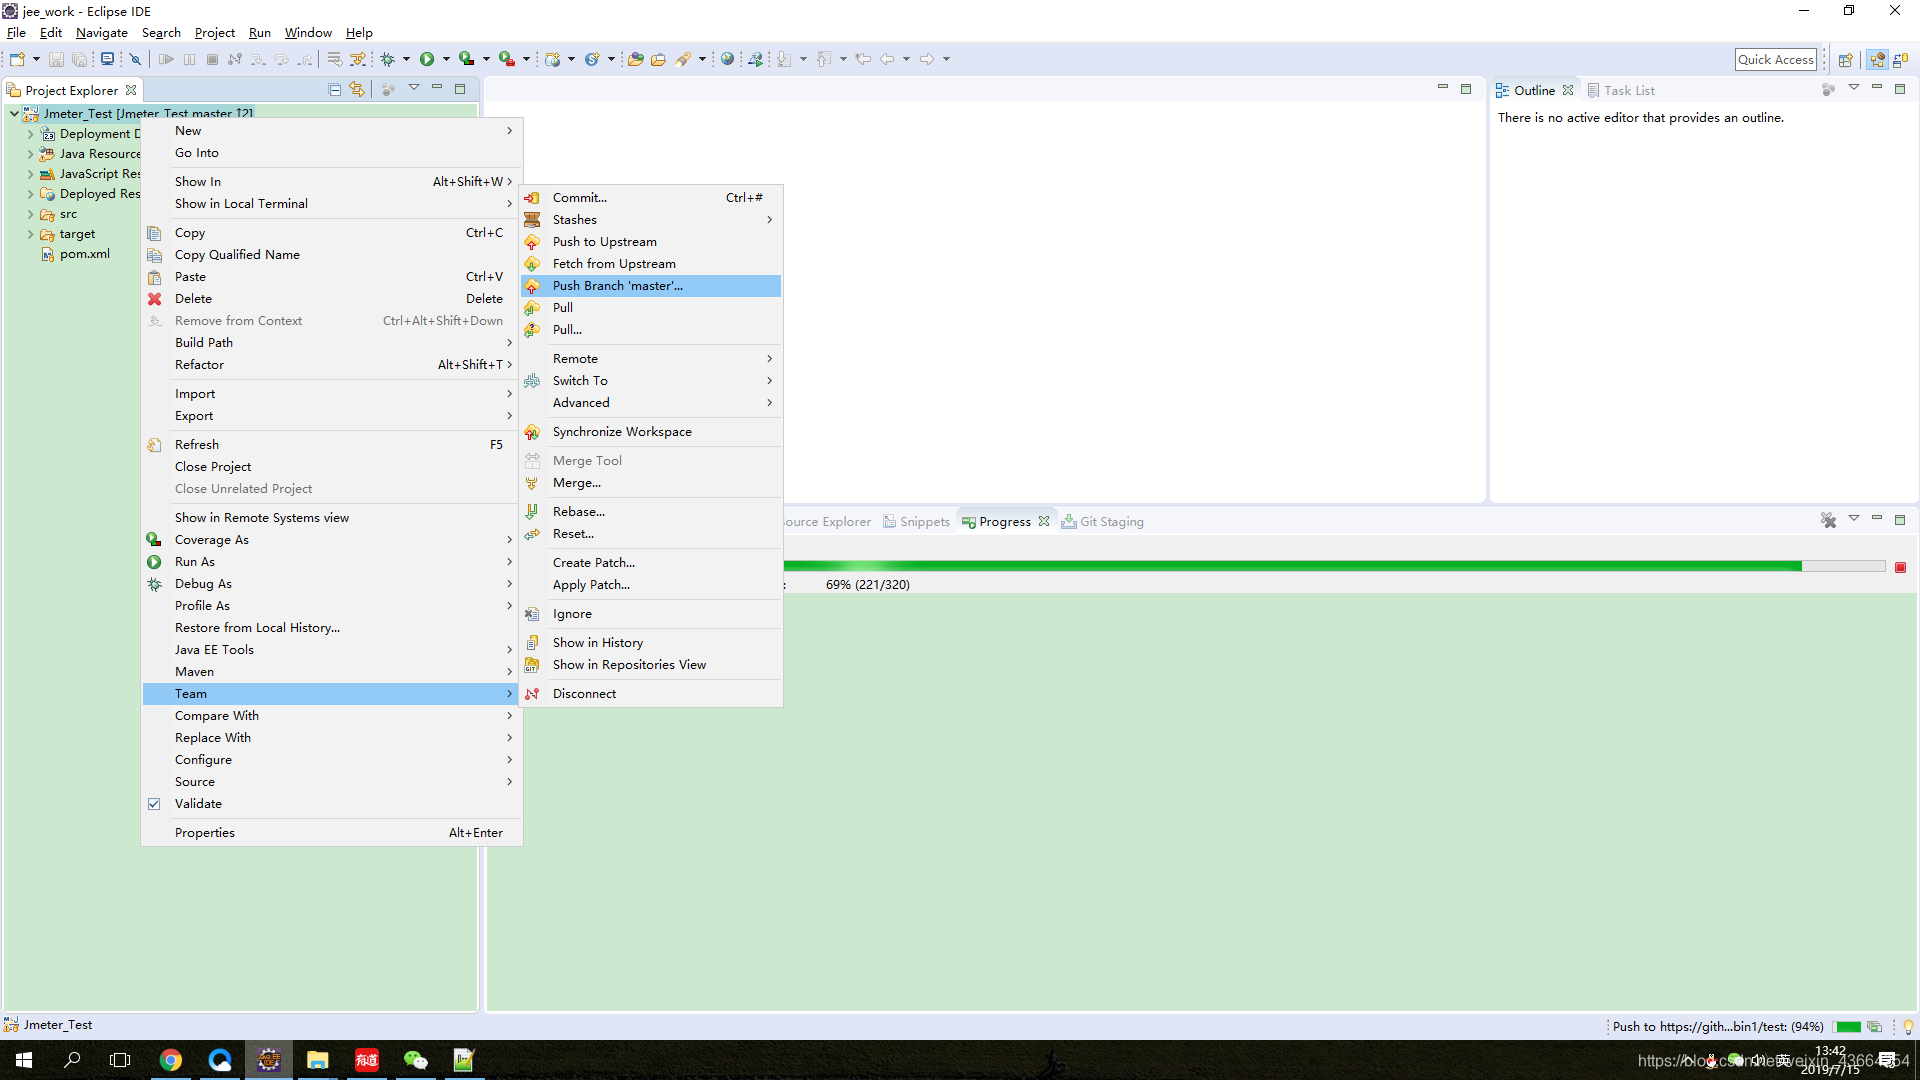Viewport: 1920px width, 1080px height.
Task: Click the status bar push progress indicator
Action: click(1848, 1027)
